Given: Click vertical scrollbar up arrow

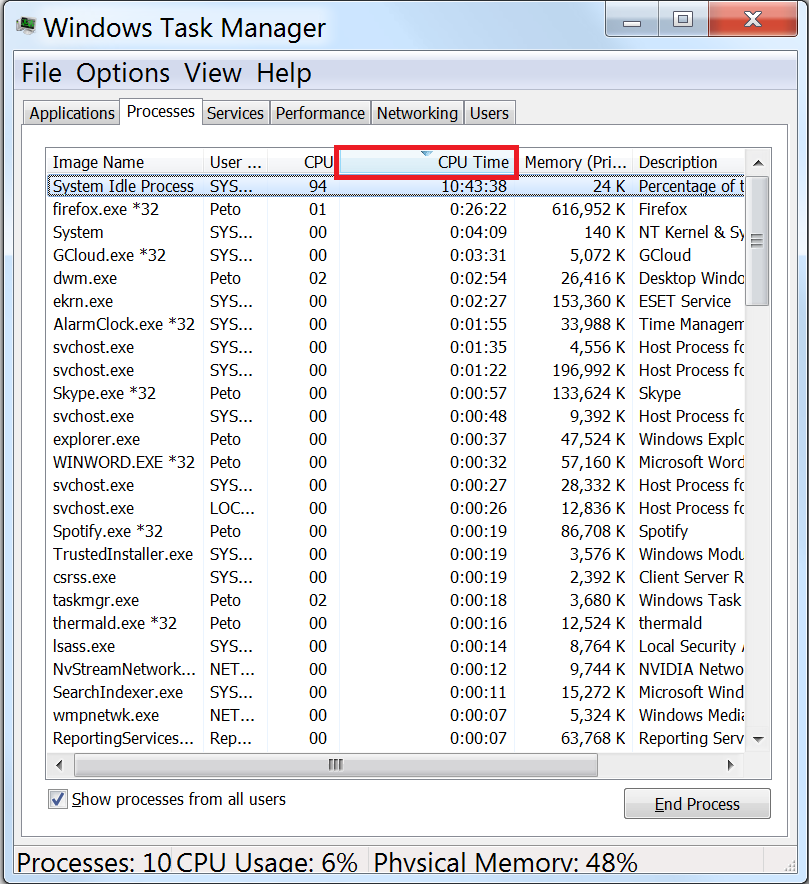Looking at the screenshot, I should point(758,163).
